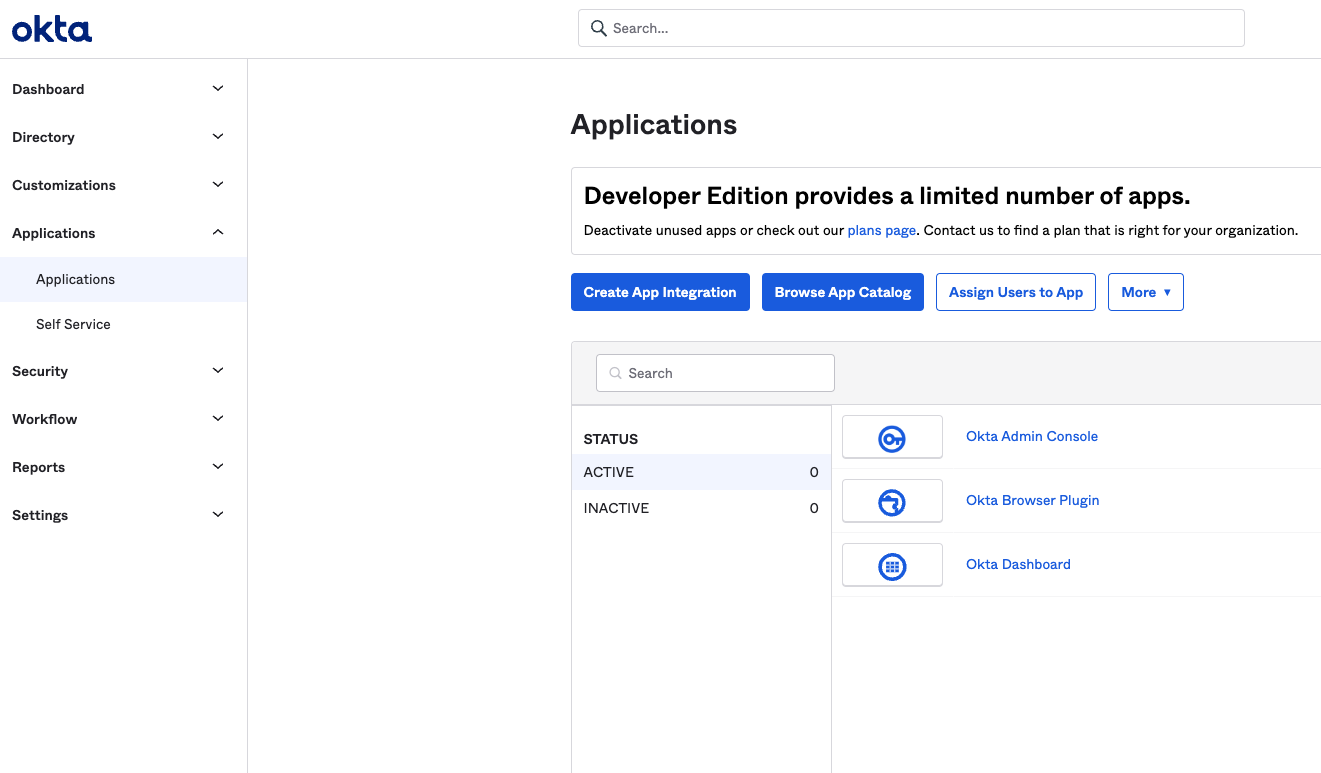Screen dimensions: 1321x773
Task: Open the Okta Dashboard app link
Action: (1018, 564)
